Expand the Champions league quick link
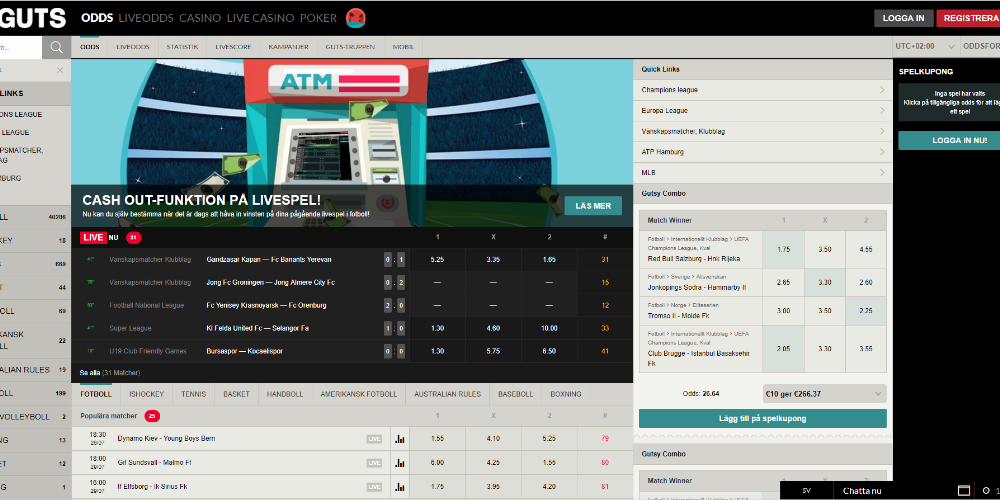 point(763,90)
